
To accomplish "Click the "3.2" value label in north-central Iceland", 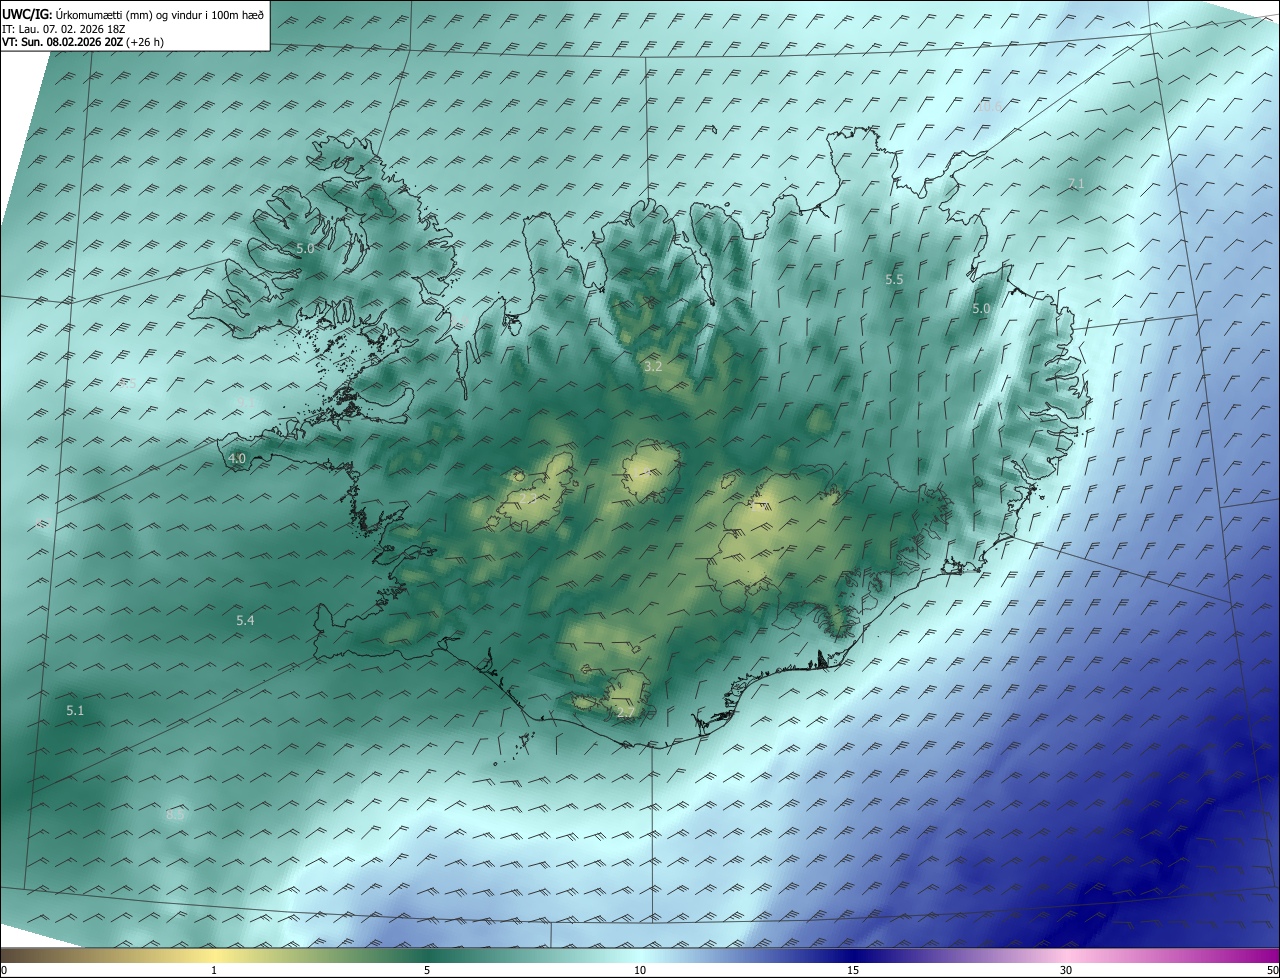I will tap(653, 367).
